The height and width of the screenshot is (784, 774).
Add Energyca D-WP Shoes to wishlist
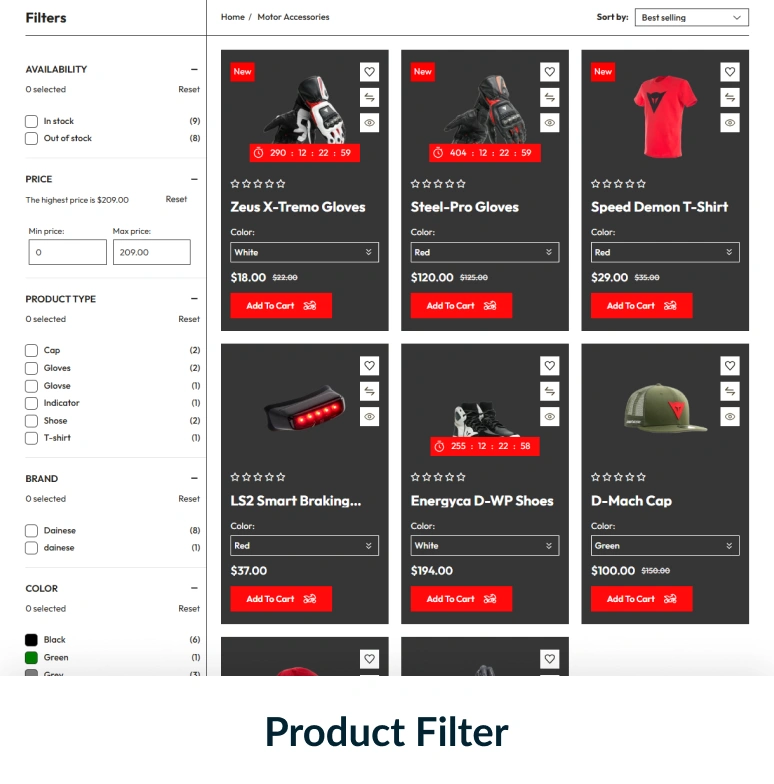550,366
